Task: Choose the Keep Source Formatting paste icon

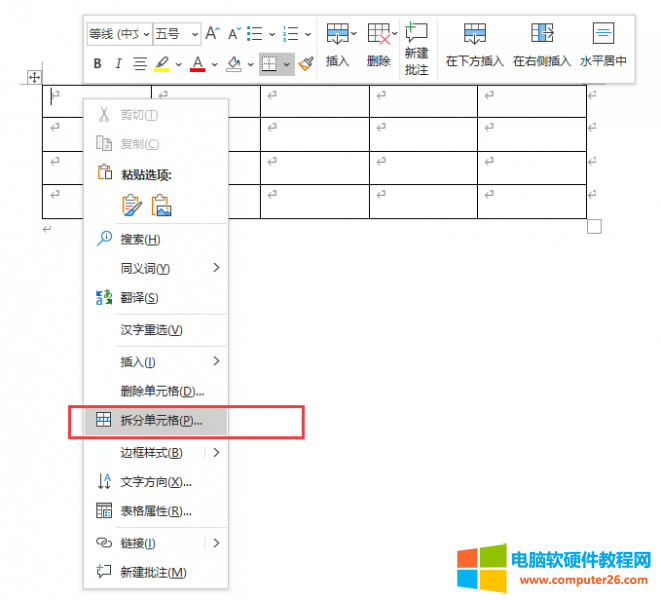Action: tap(132, 205)
